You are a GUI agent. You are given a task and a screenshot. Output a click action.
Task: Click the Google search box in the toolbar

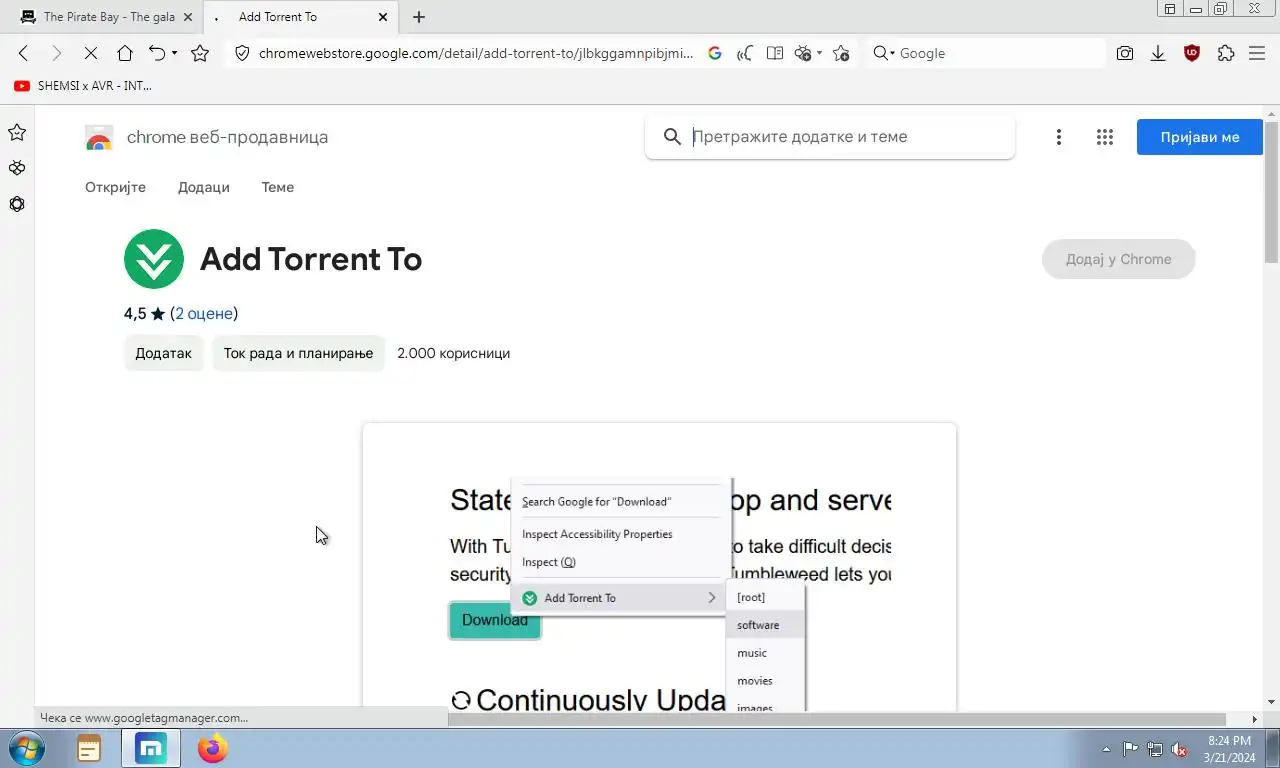click(x=1000, y=53)
